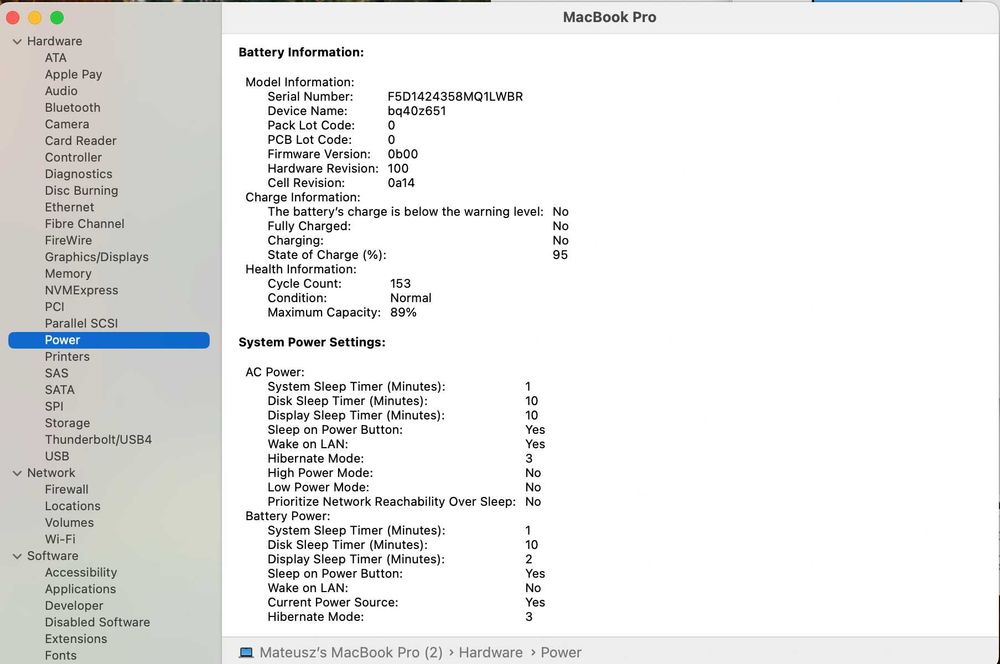Screen dimensions: 1000x664
Task: Open the Controller entry
Action: click(x=73, y=158)
